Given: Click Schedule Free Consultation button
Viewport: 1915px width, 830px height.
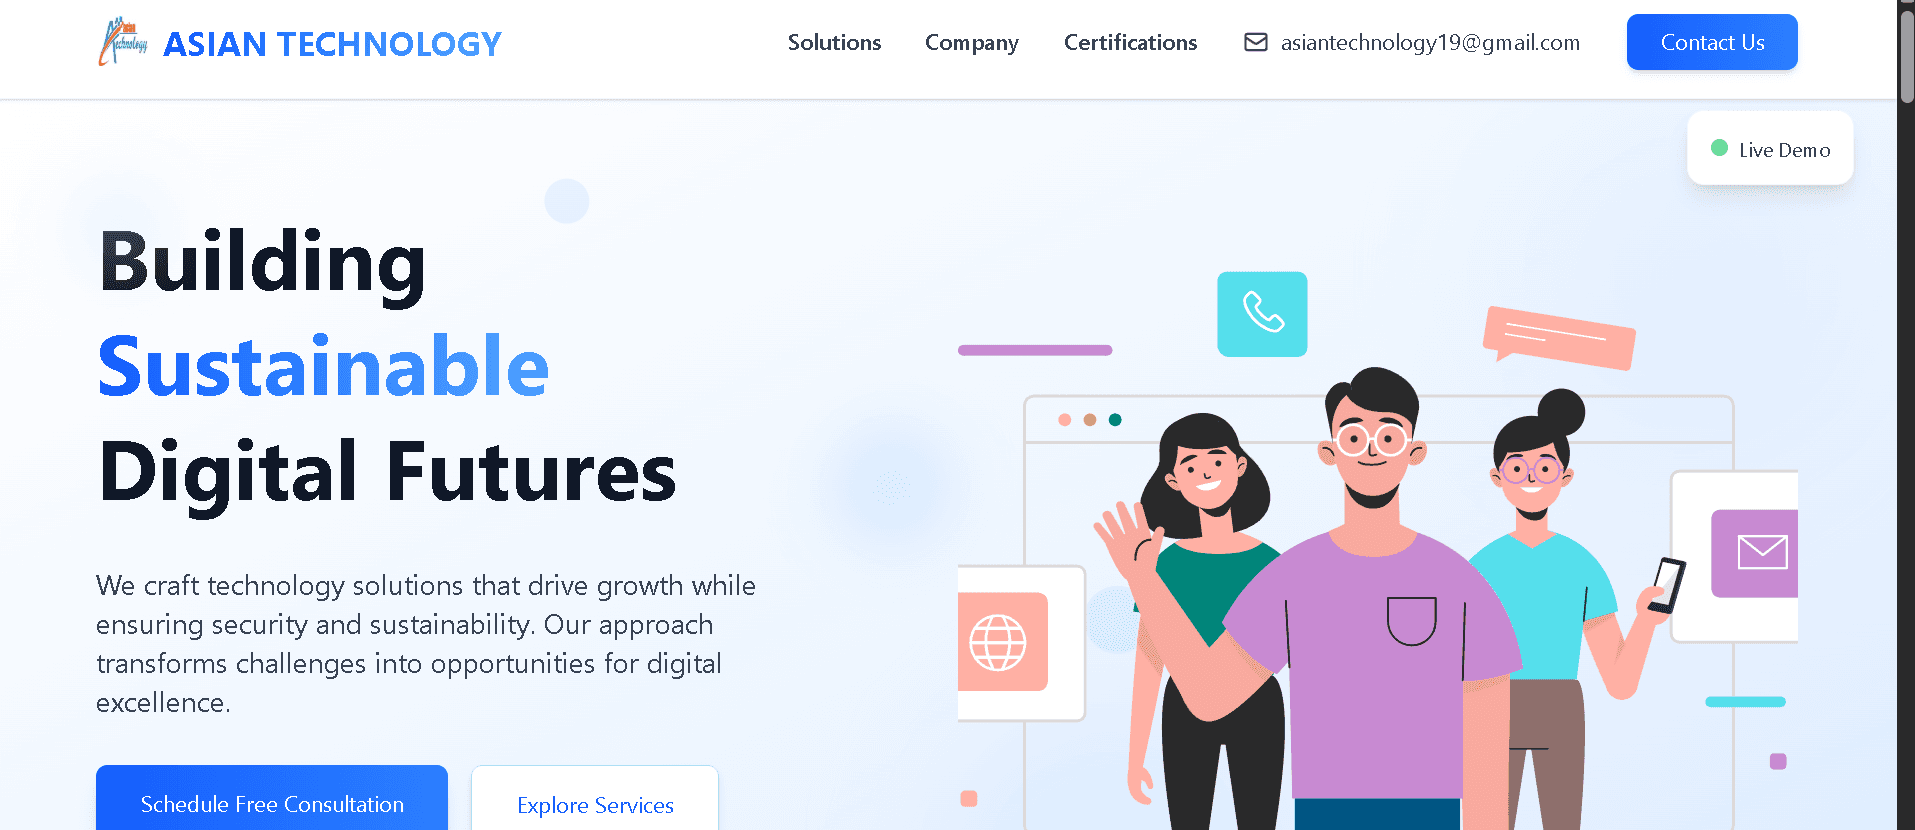Looking at the screenshot, I should [x=272, y=798].
